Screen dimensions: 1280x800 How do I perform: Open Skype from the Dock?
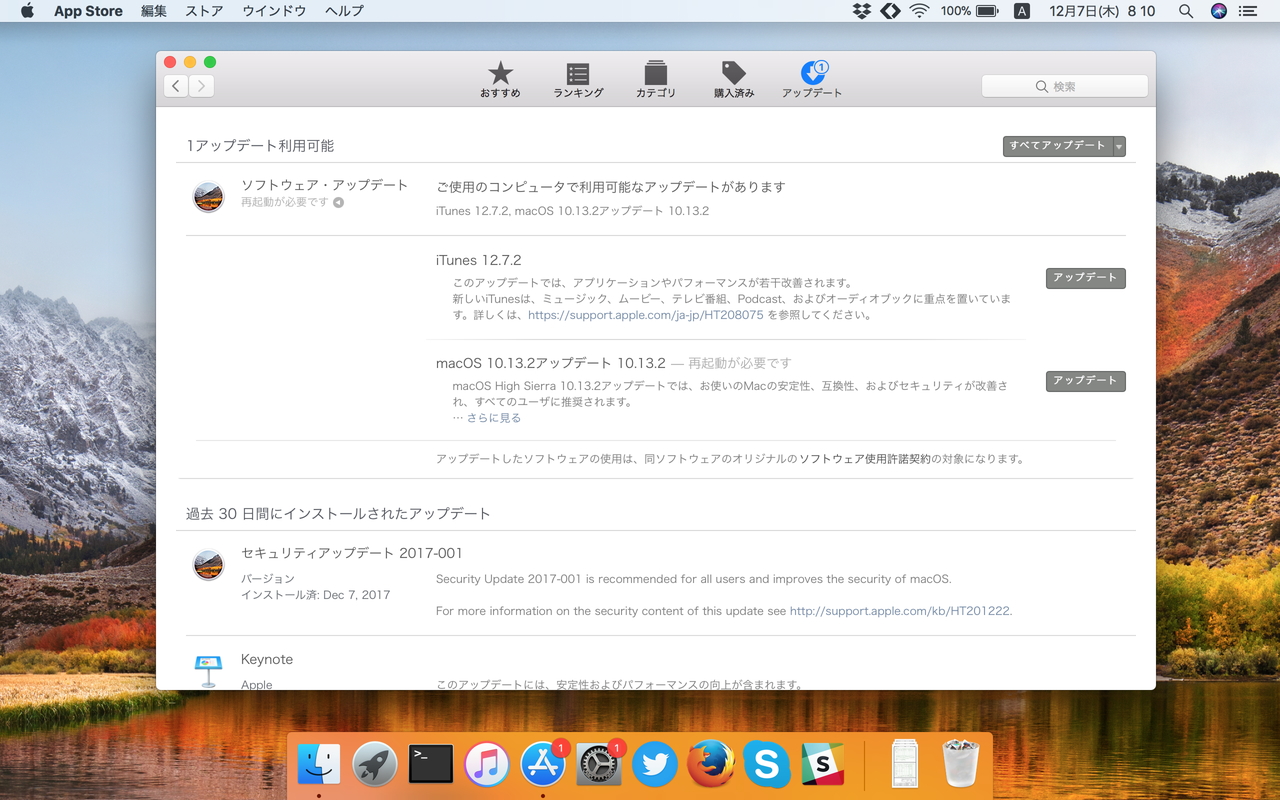click(767, 765)
